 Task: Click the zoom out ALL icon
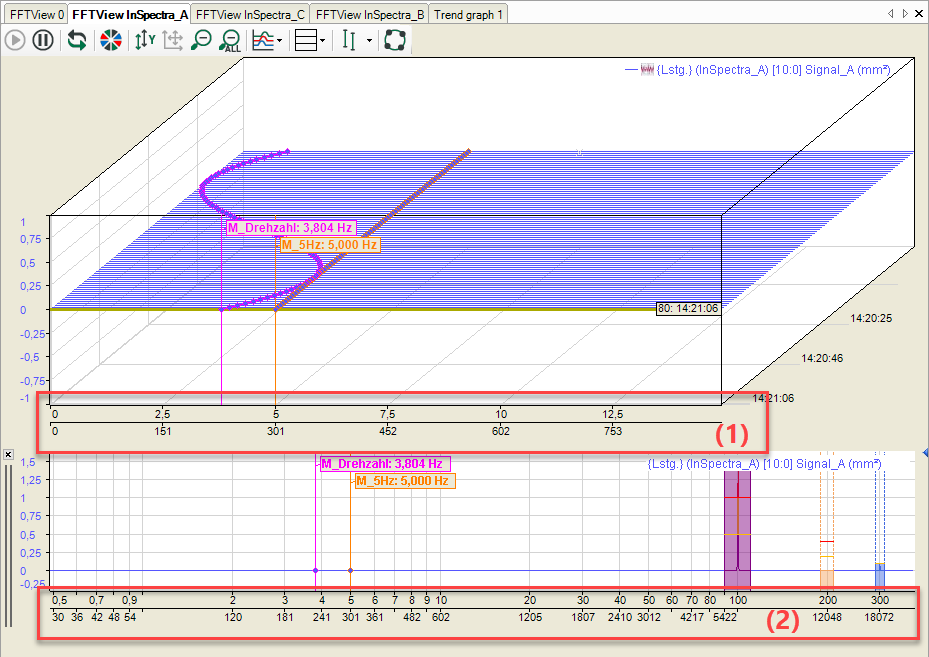click(230, 41)
